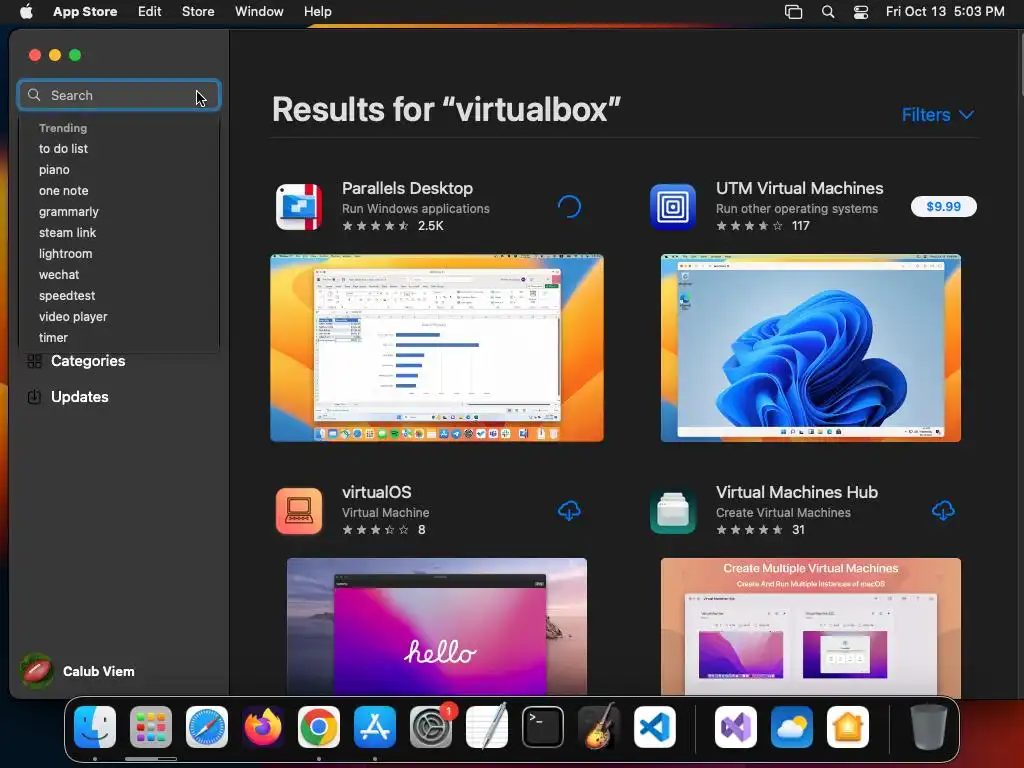1024x768 pixels.
Task: Open the UTM Virtual Machines app icon
Action: 673,207
